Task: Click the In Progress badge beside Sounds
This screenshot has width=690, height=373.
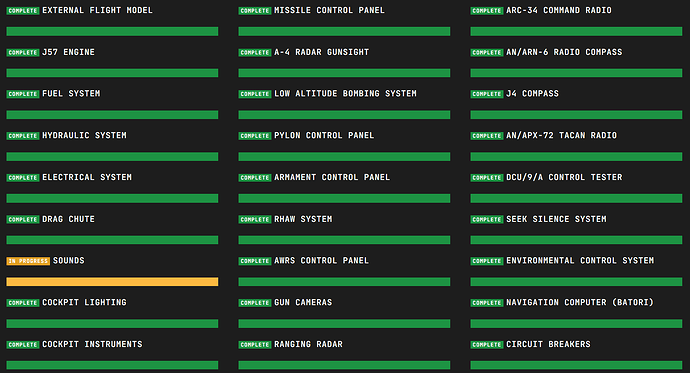Action: click(x=28, y=261)
